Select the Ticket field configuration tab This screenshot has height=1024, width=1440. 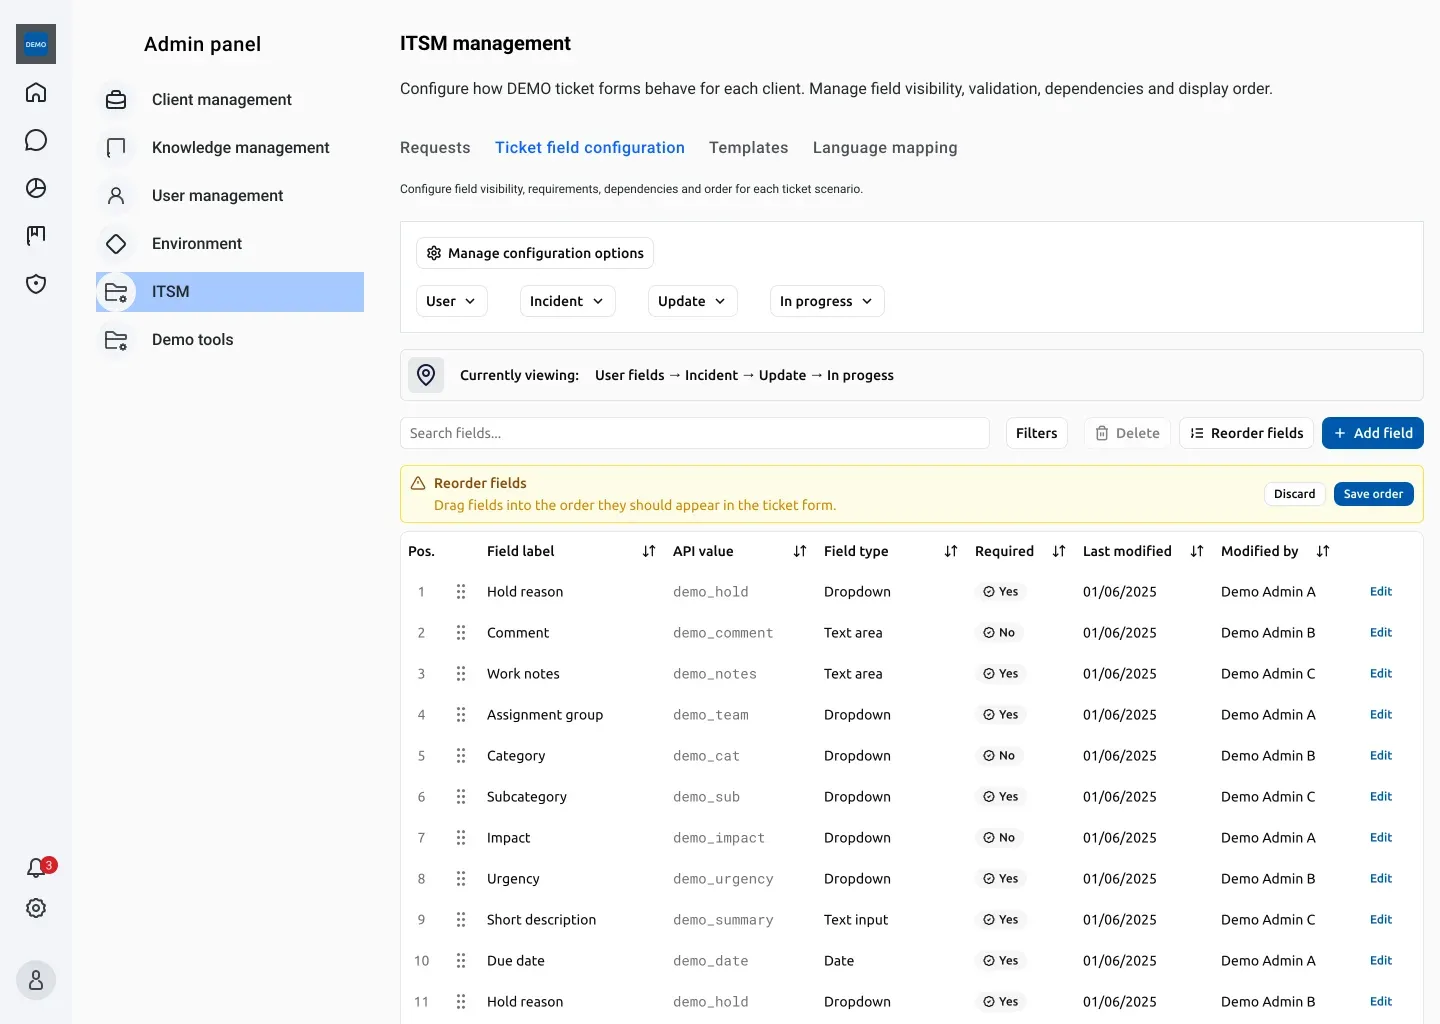pos(590,148)
